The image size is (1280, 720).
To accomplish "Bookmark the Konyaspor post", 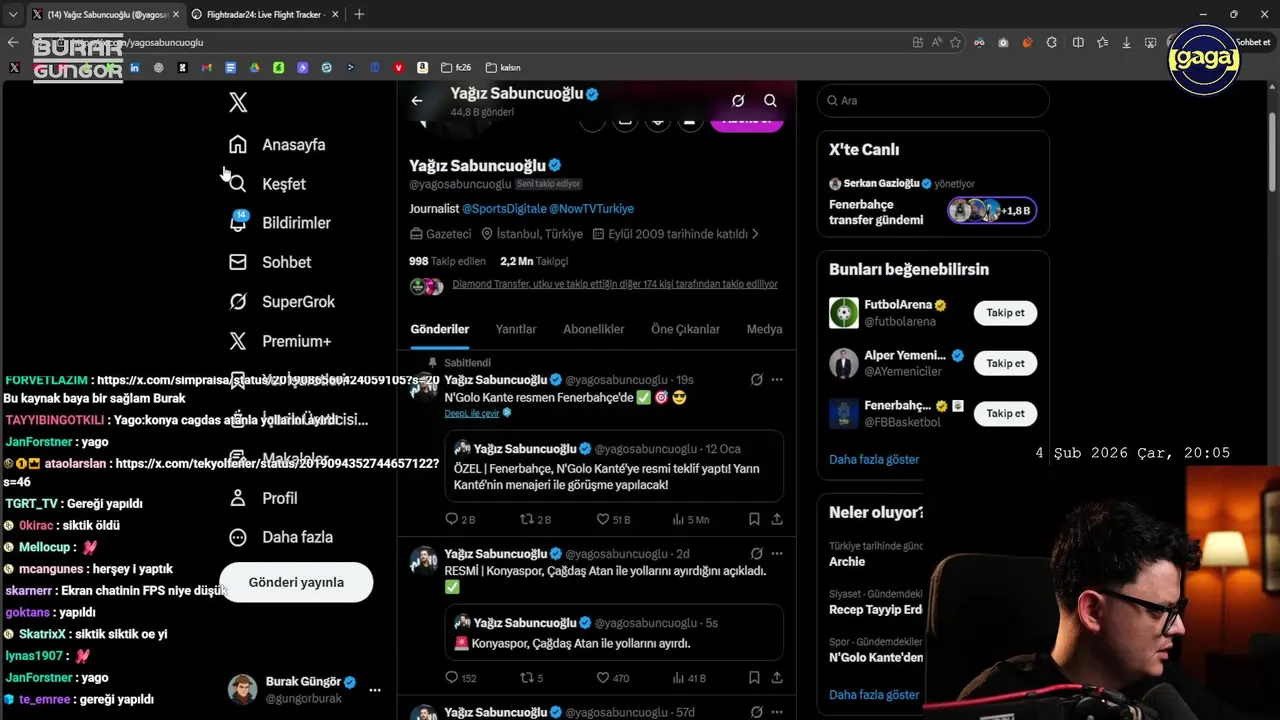I will coord(755,678).
